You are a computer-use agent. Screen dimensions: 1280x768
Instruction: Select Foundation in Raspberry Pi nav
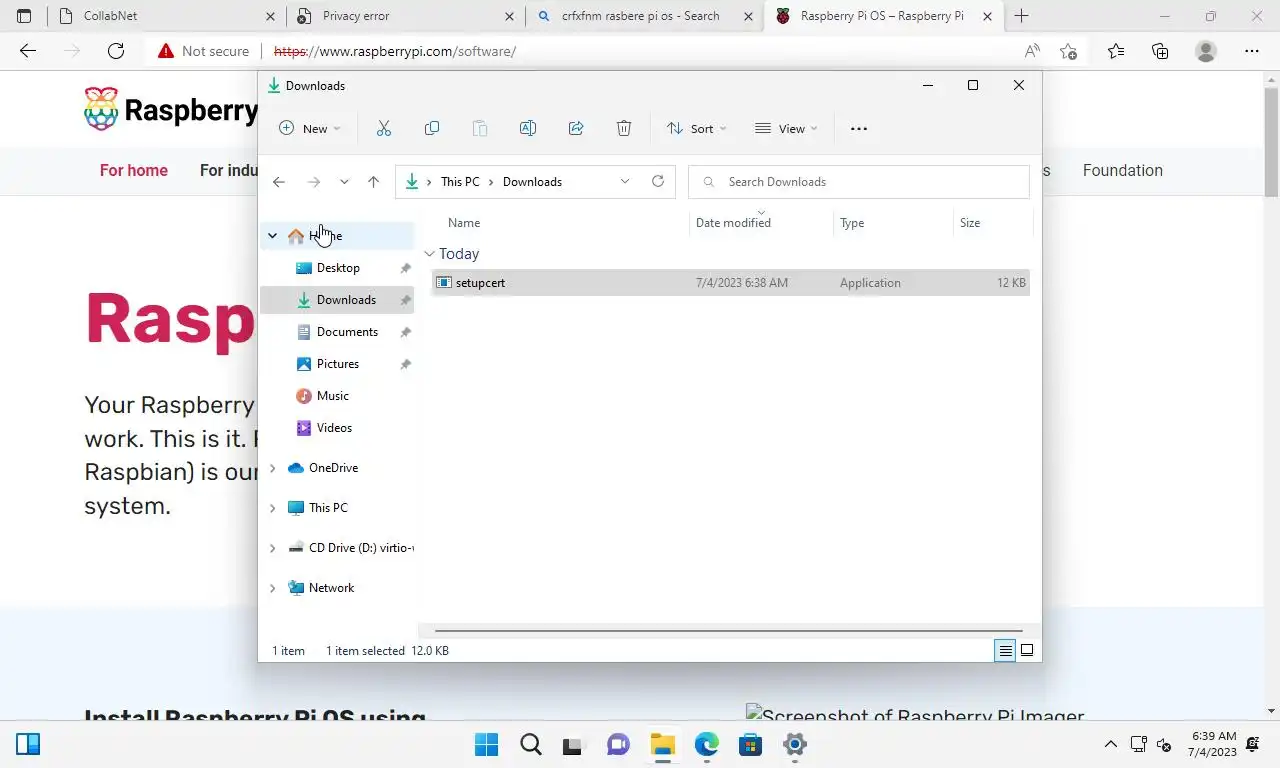point(1122,170)
